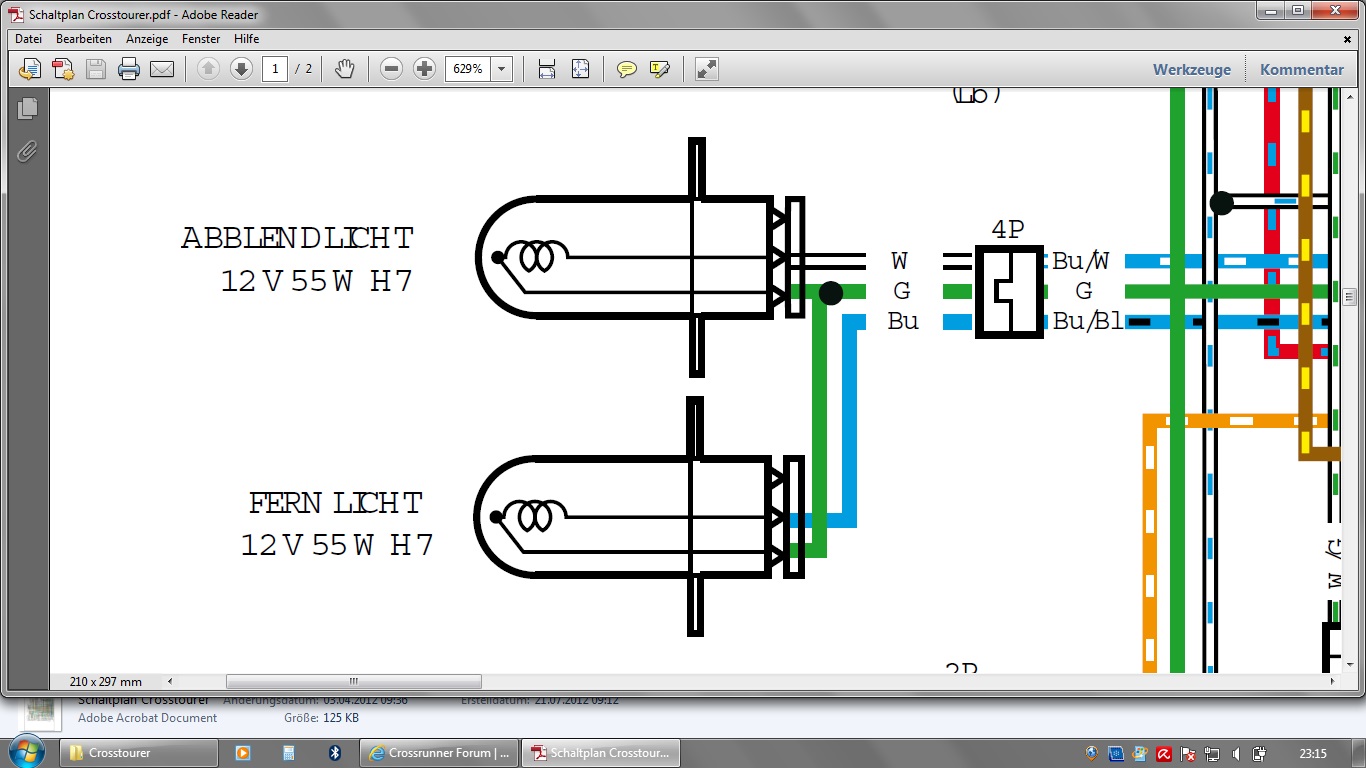Screen dimensions: 1366x768
Task: Open the Anzeige menu
Action: click(x=146, y=39)
